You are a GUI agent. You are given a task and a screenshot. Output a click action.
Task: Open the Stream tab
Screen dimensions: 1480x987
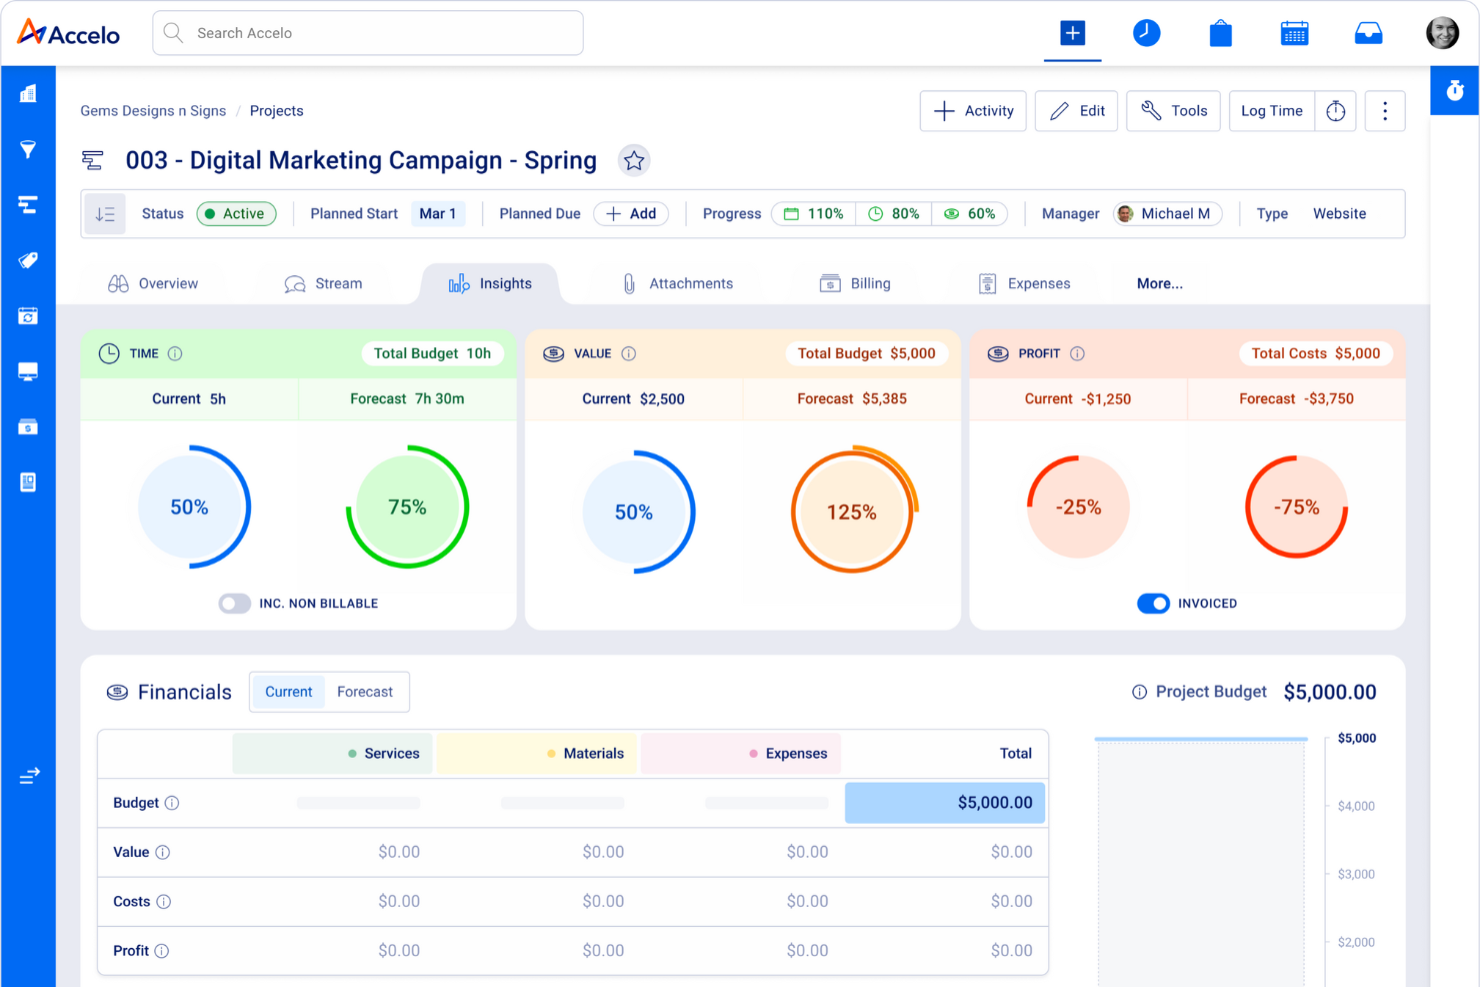coord(323,284)
